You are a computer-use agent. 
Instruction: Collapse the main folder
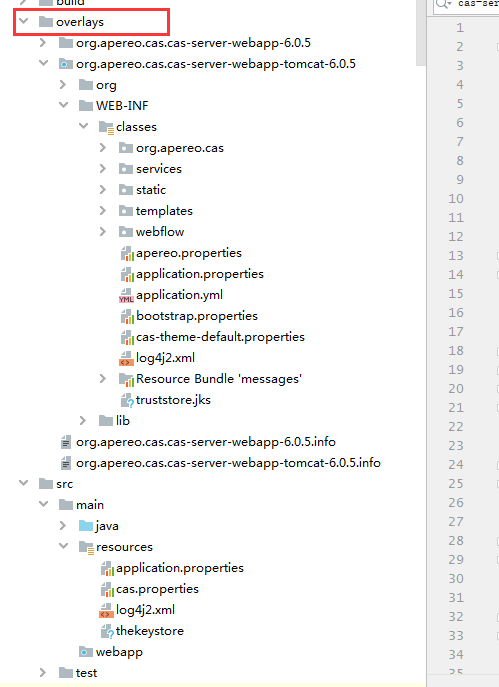(x=43, y=504)
